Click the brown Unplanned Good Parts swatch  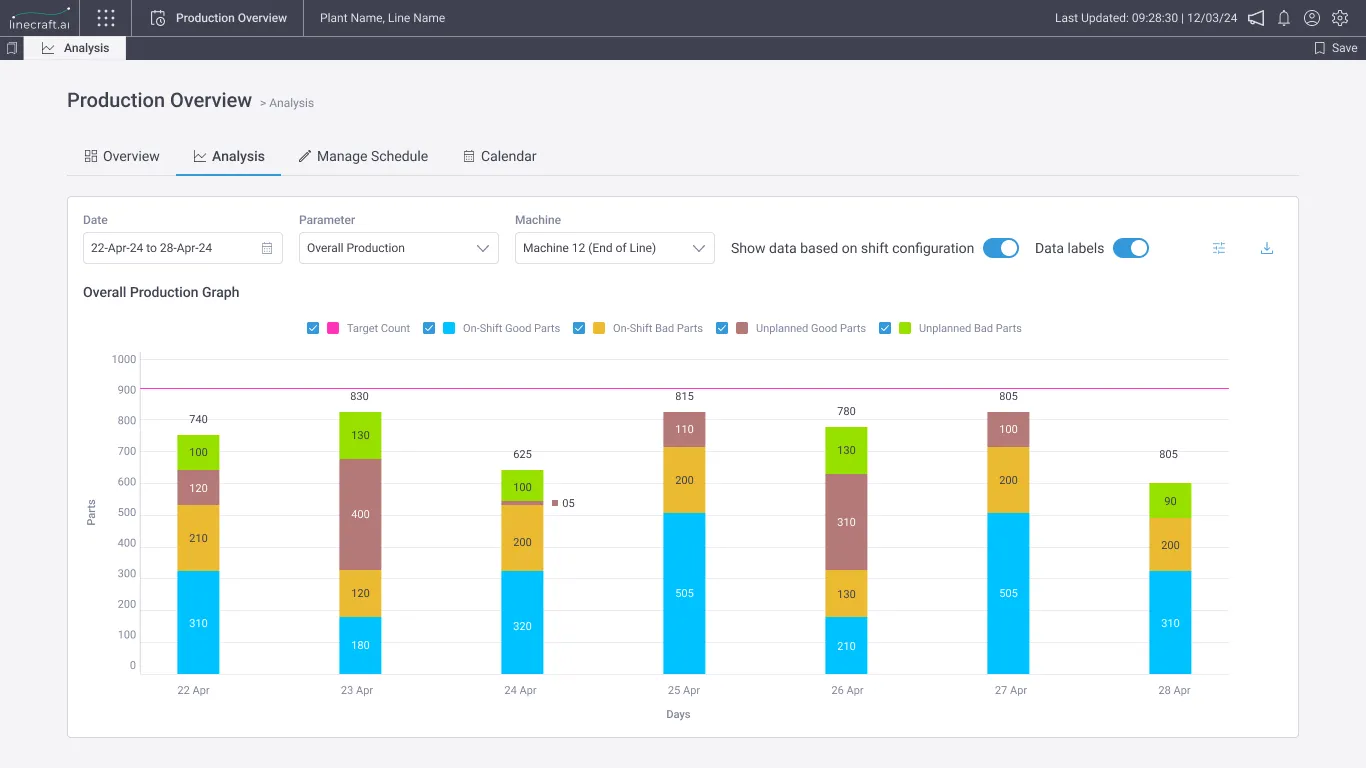(742, 328)
